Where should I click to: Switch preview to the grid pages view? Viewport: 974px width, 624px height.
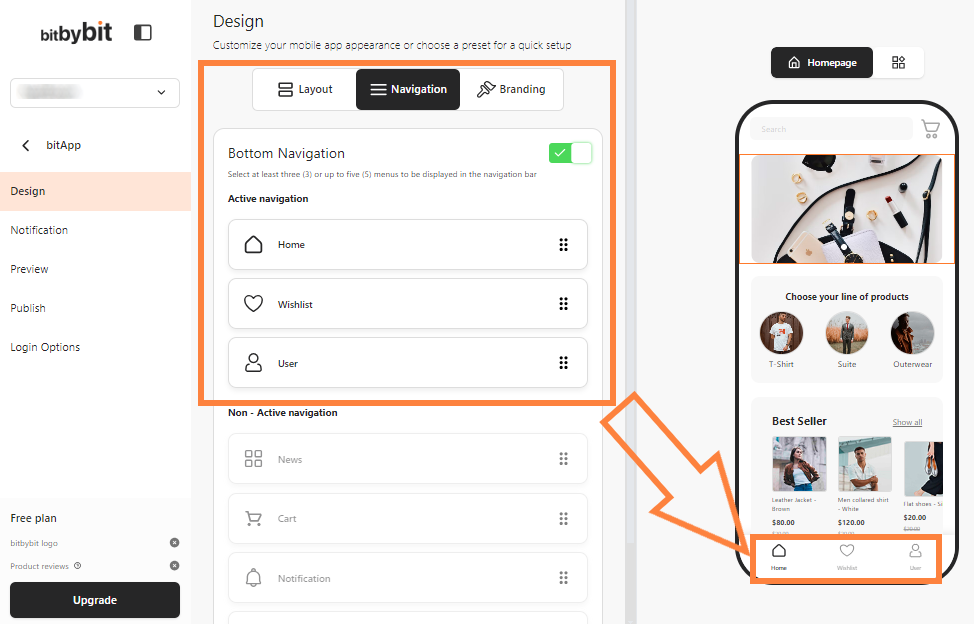click(x=898, y=63)
